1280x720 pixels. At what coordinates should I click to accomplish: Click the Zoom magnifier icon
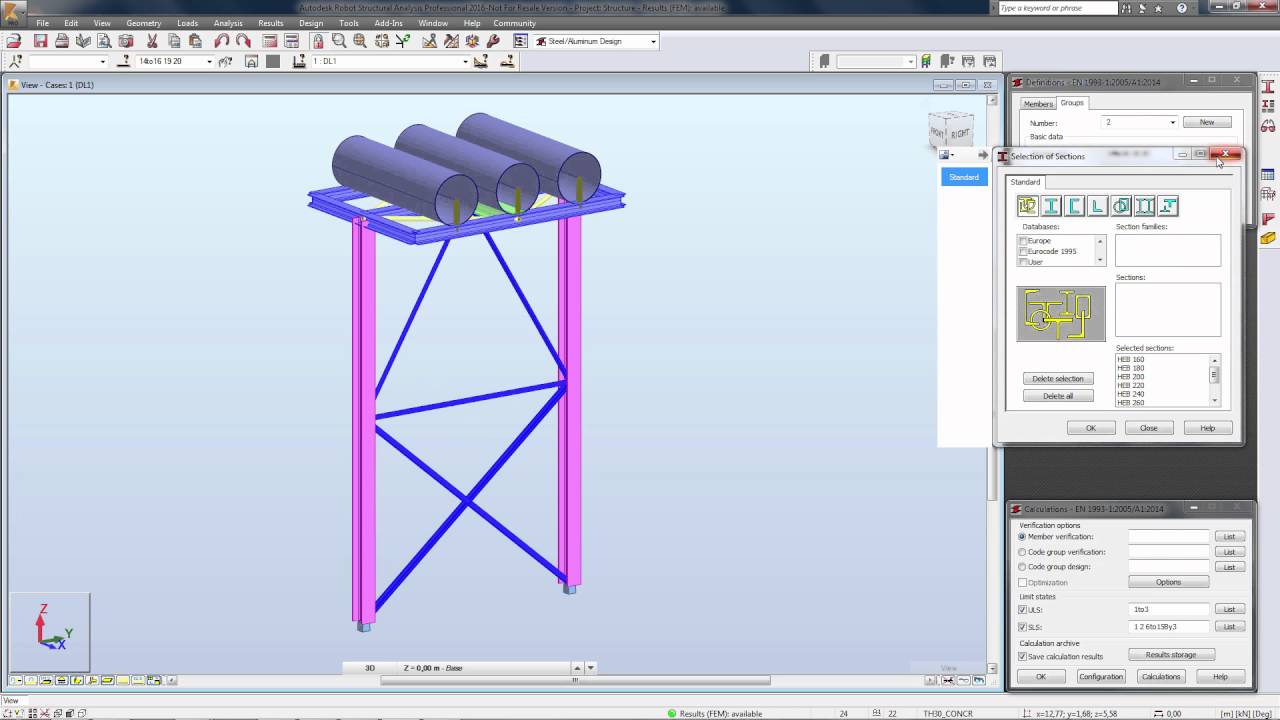click(x=339, y=41)
